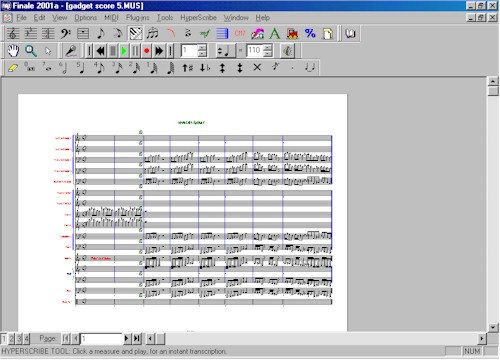Open the View menu
The image size is (500, 360).
pyautogui.click(x=60, y=18)
